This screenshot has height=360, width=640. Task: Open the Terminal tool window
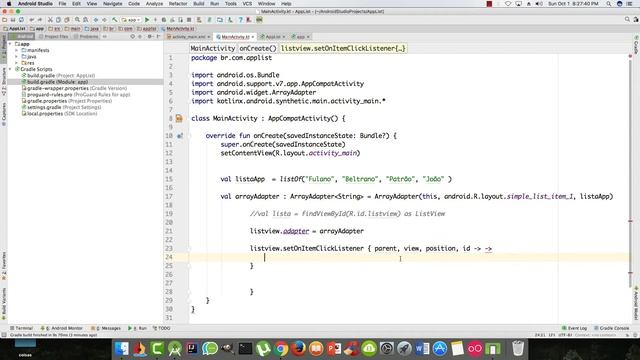[x=21, y=328]
